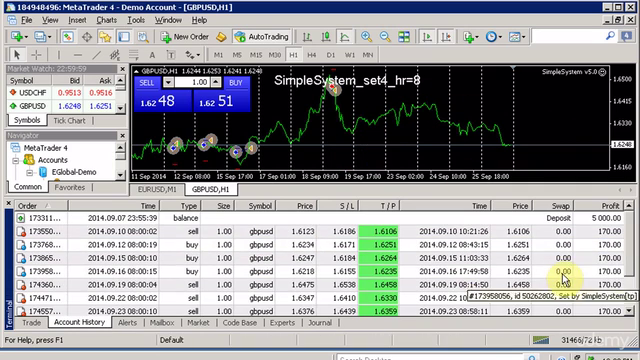Open the New Chart toolbar icon
The image size is (640, 360).
coord(19,37)
